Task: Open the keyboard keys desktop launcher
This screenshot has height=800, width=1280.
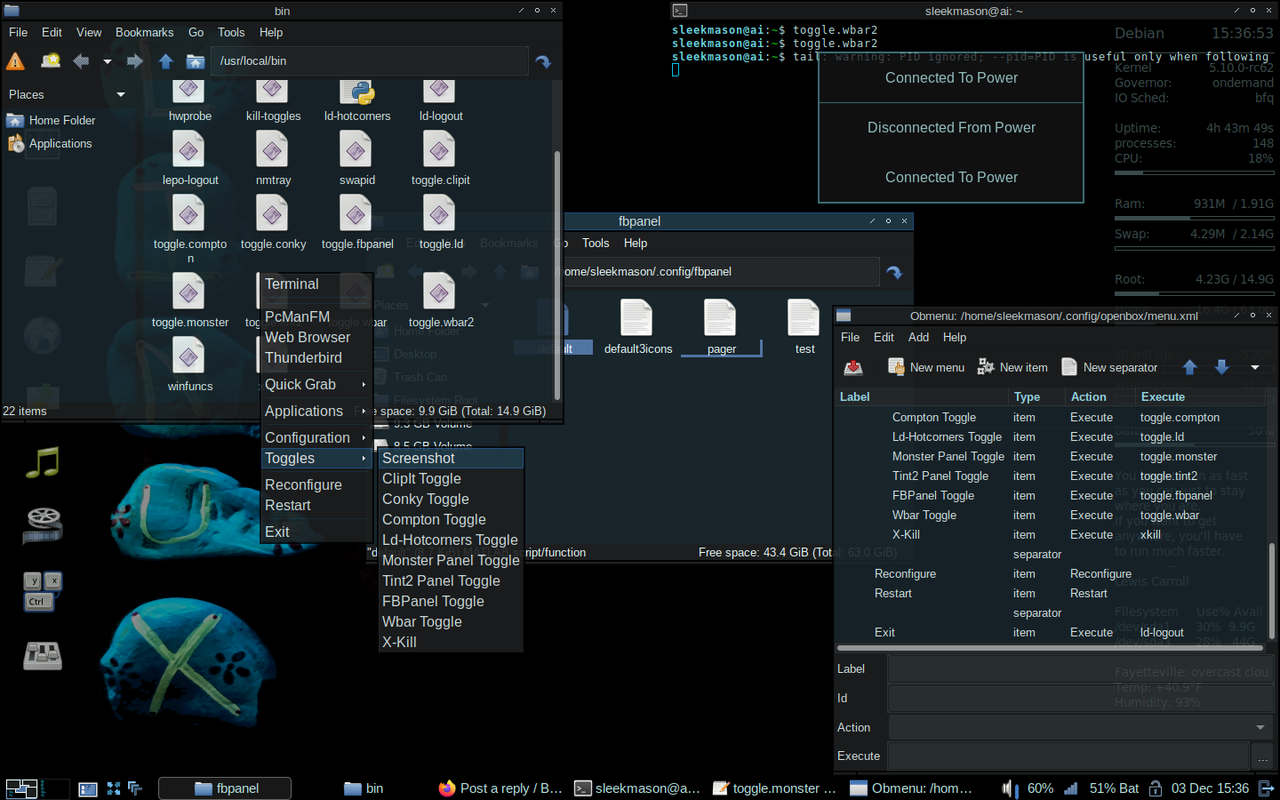Action: pos(42,591)
